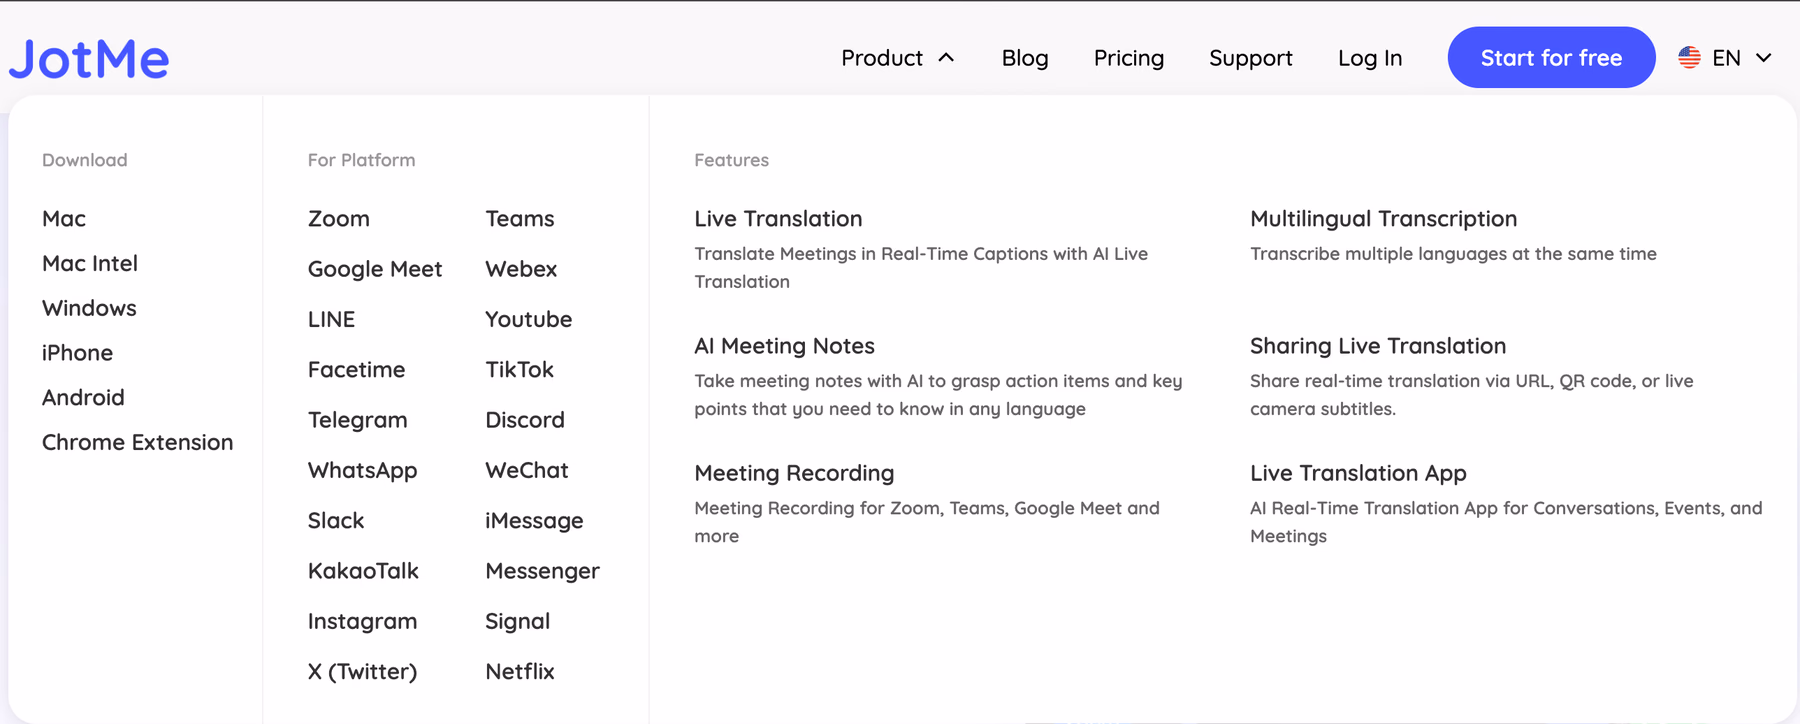Select Netflix platform
1800x724 pixels.
(x=520, y=671)
